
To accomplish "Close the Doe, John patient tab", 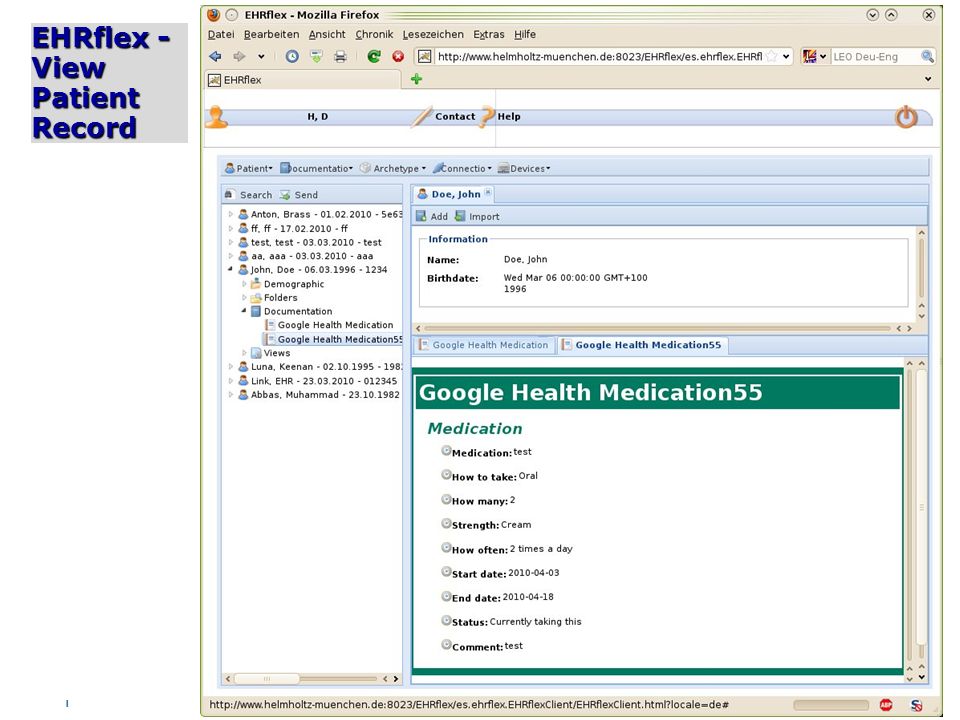I will 488,192.
